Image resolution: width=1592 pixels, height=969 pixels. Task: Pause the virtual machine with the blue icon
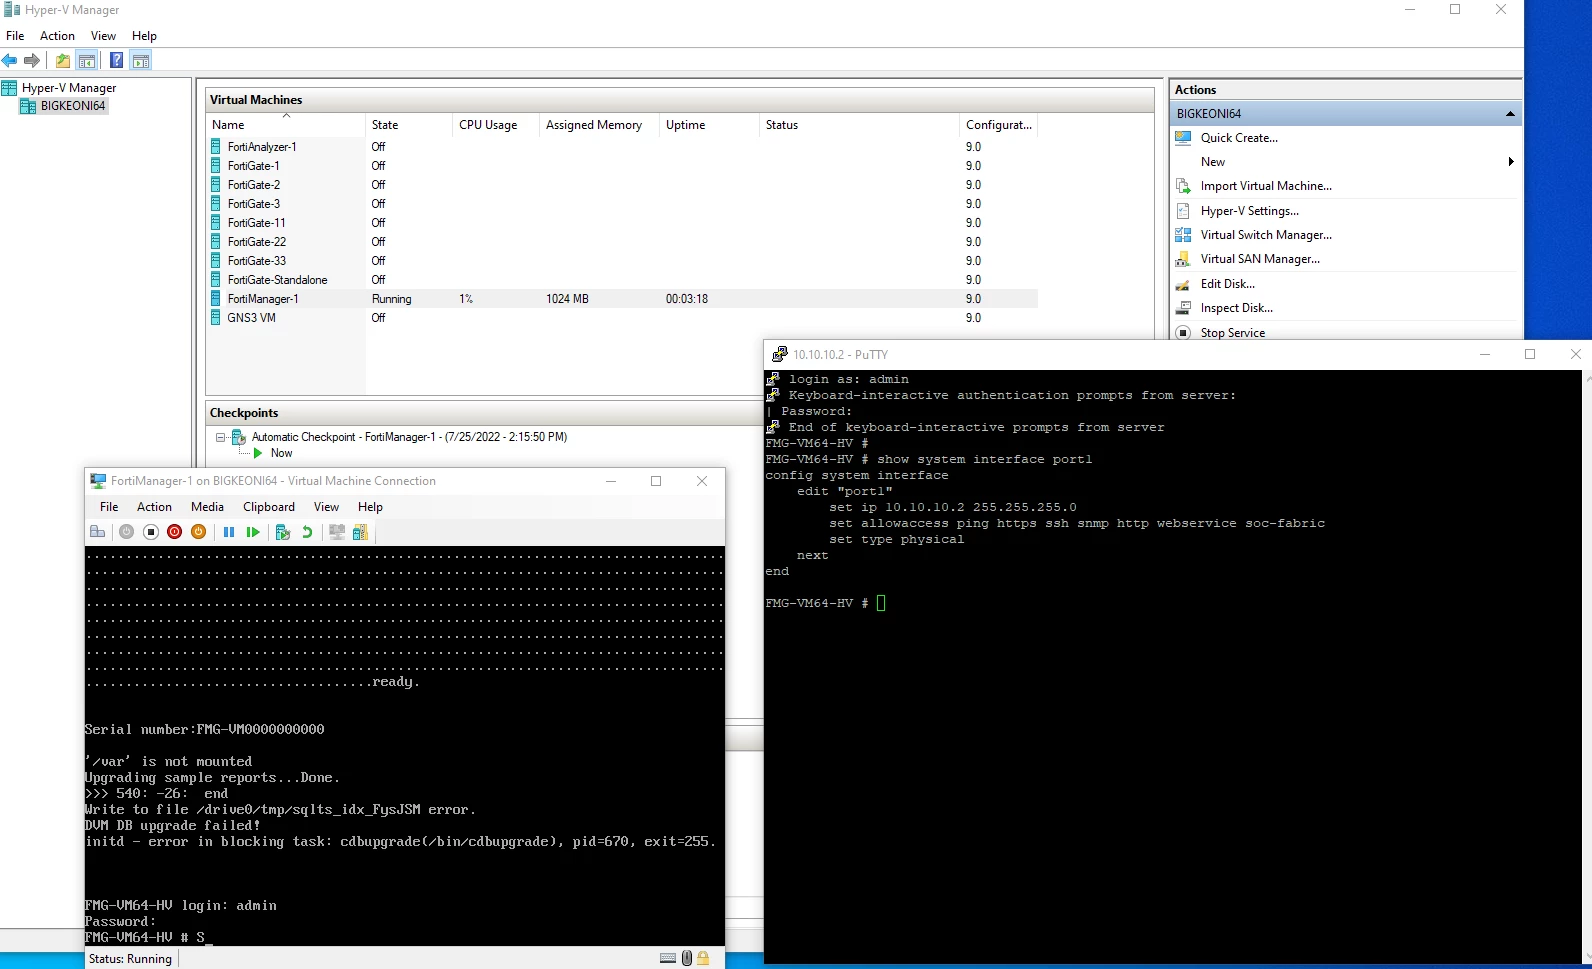coord(229,532)
